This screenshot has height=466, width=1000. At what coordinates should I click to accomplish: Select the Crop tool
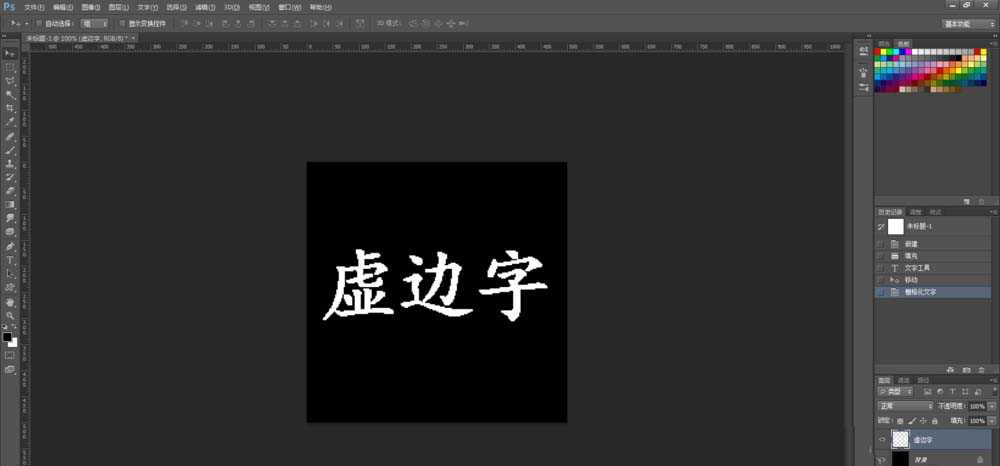tap(10, 108)
